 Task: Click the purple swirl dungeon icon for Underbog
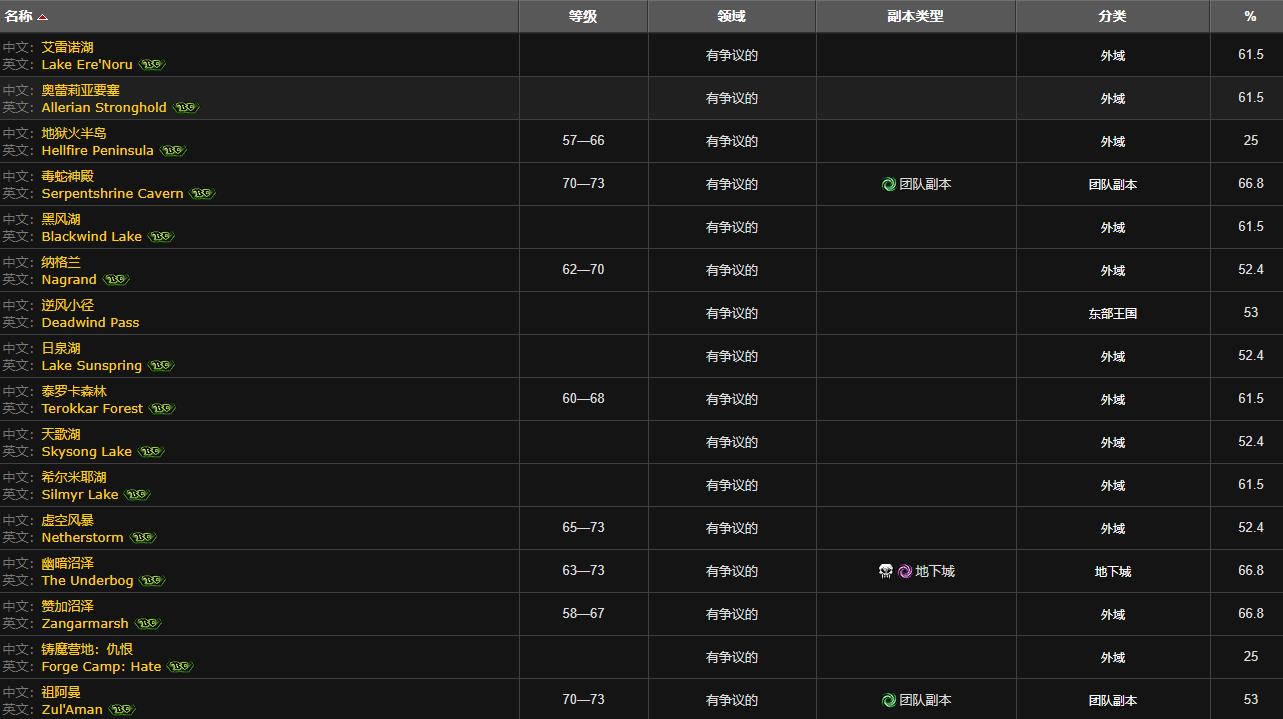[905, 572]
